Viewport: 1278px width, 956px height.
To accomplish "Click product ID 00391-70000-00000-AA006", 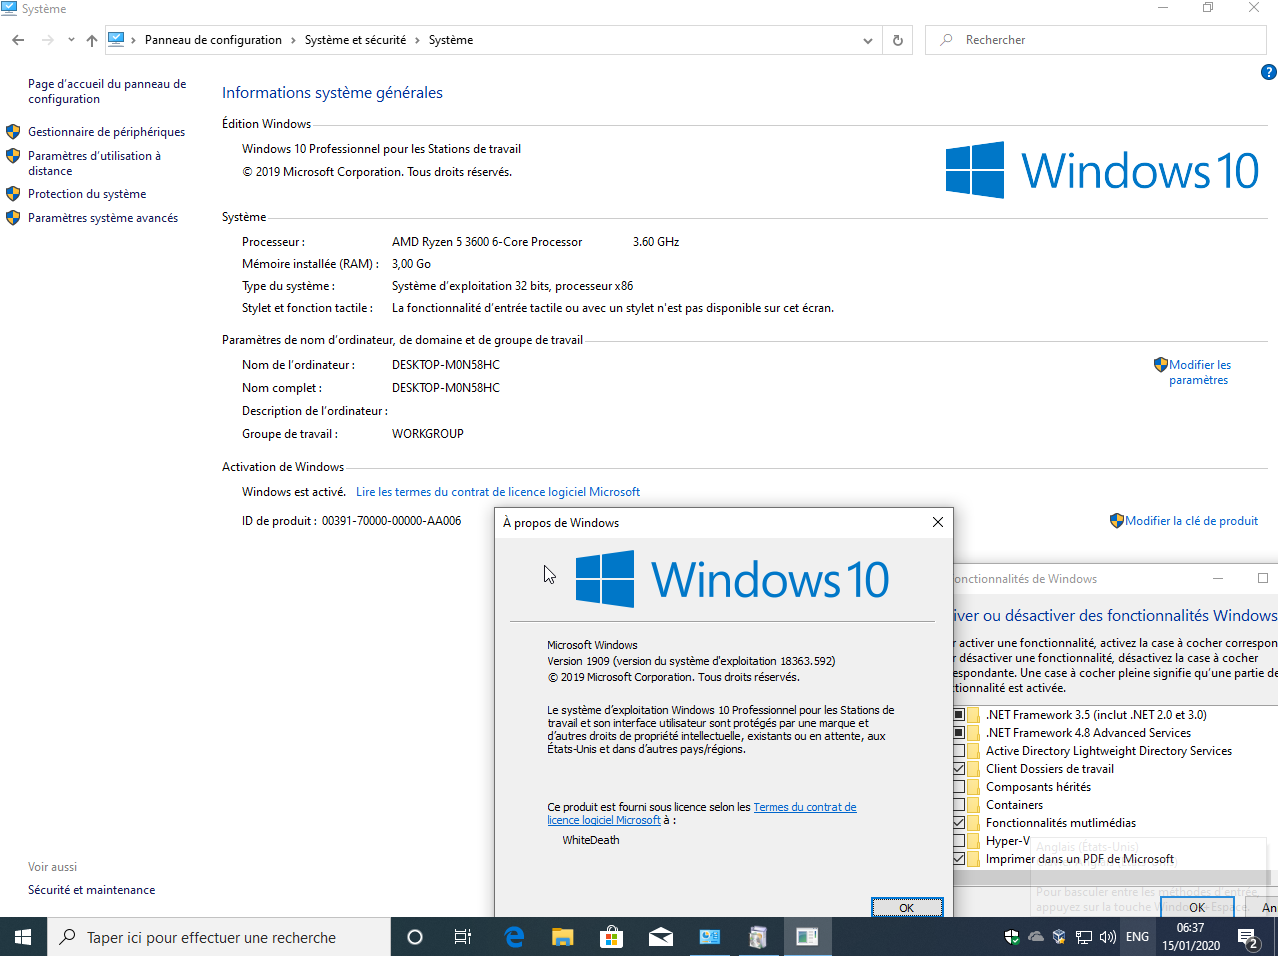I will [x=391, y=521].
